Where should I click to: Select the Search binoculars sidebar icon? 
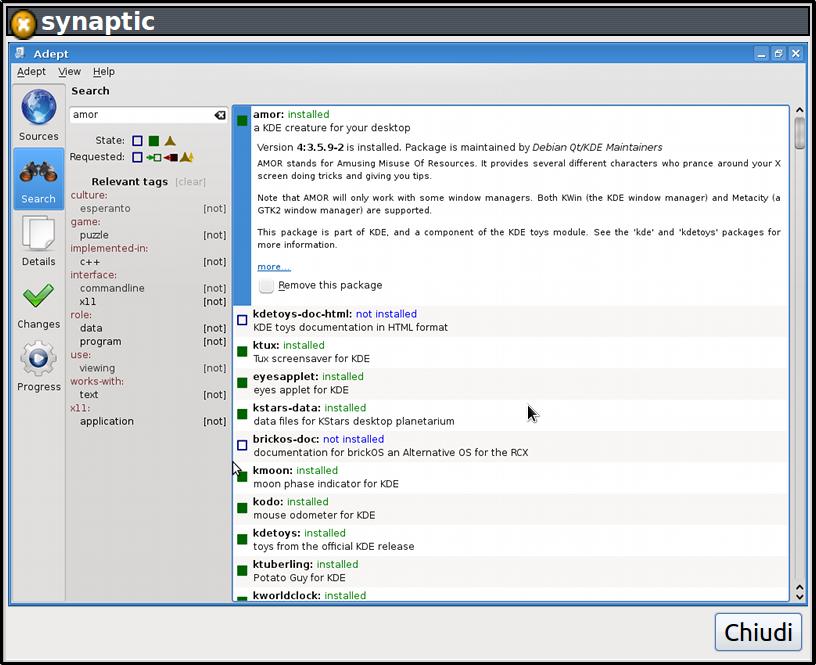point(39,179)
